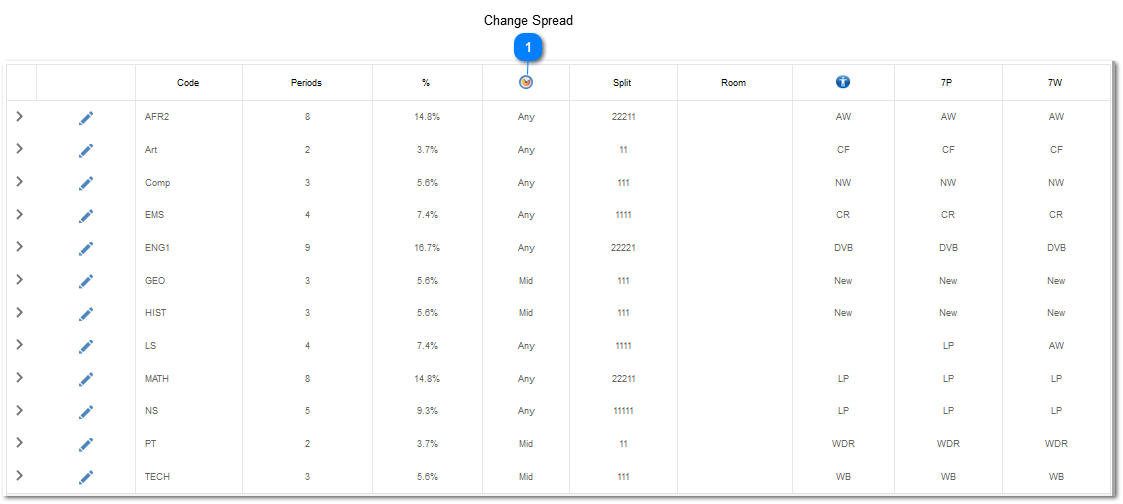Select the Mid spread cell for GEO
The width and height of the screenshot is (1123, 504).
[x=526, y=281]
